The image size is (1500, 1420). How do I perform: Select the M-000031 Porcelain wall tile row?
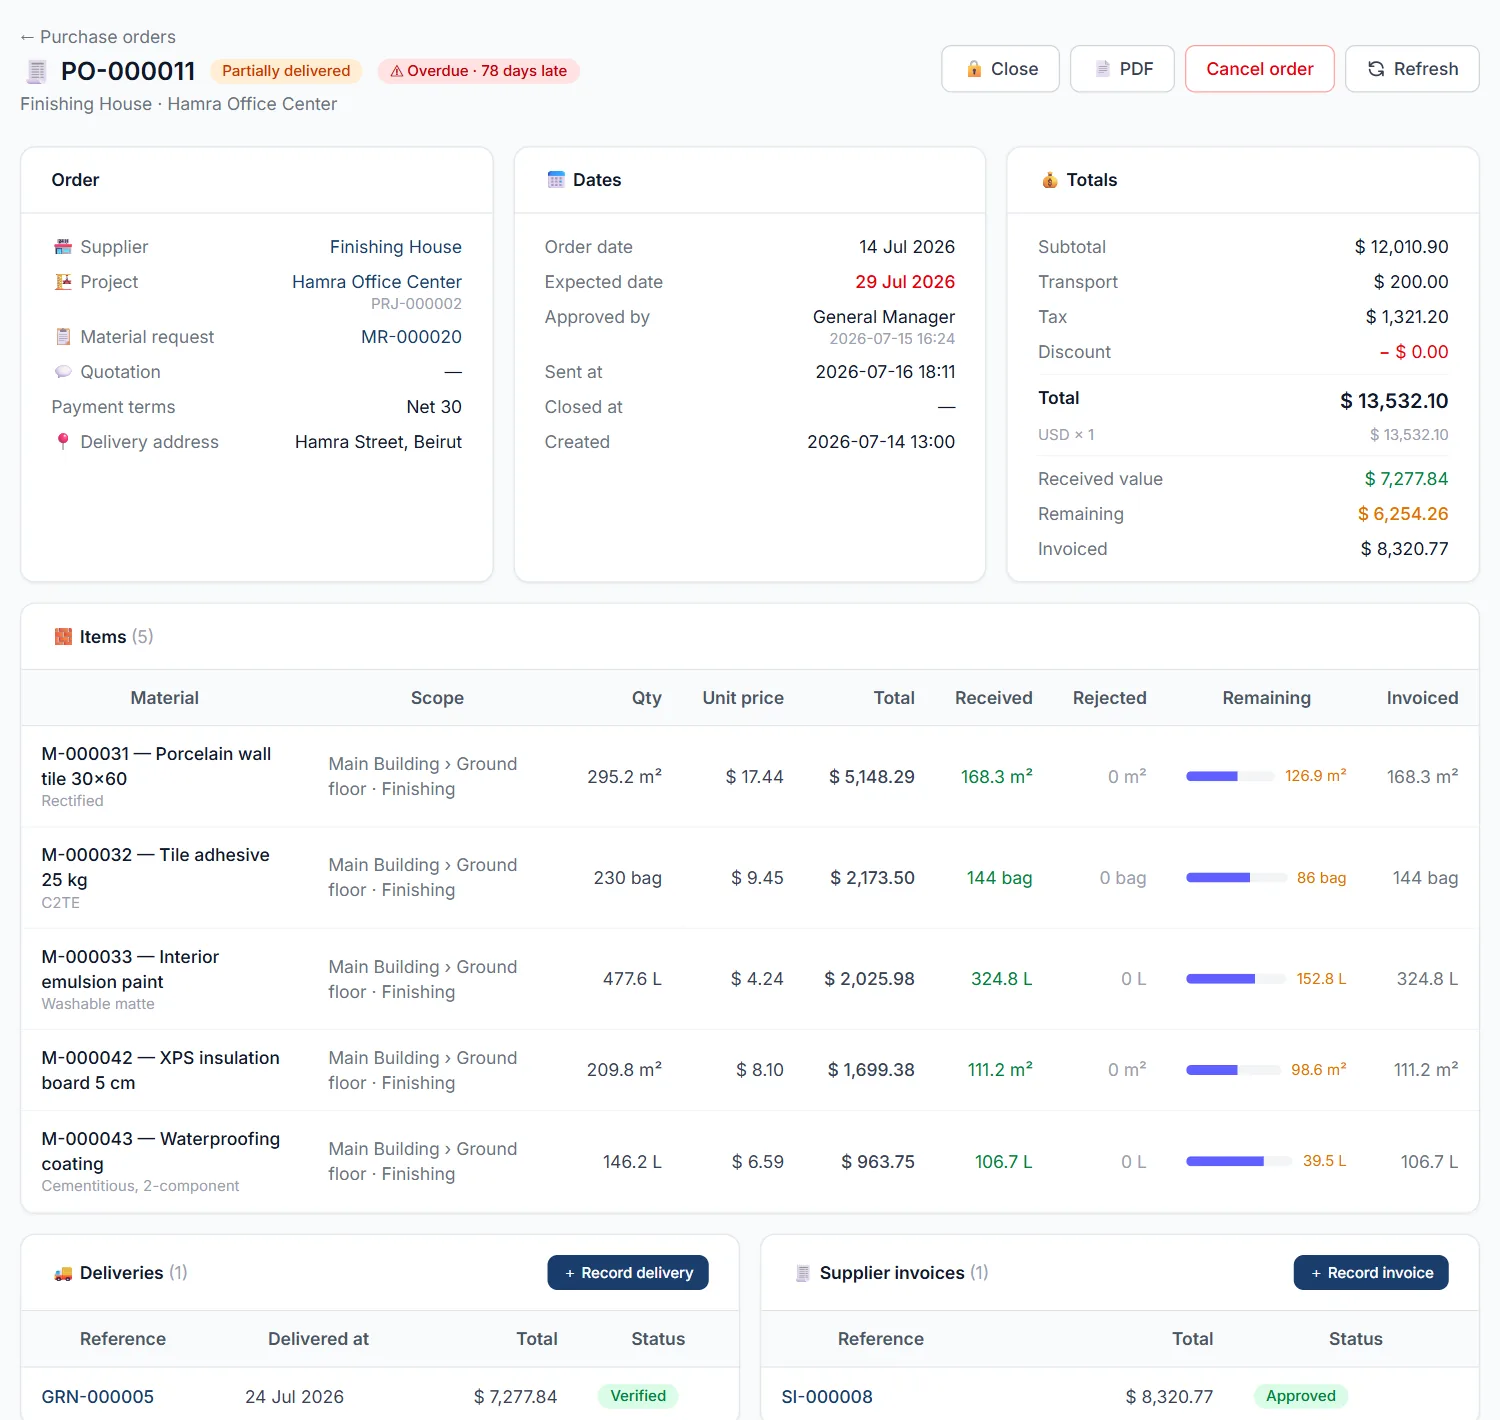[750, 777]
